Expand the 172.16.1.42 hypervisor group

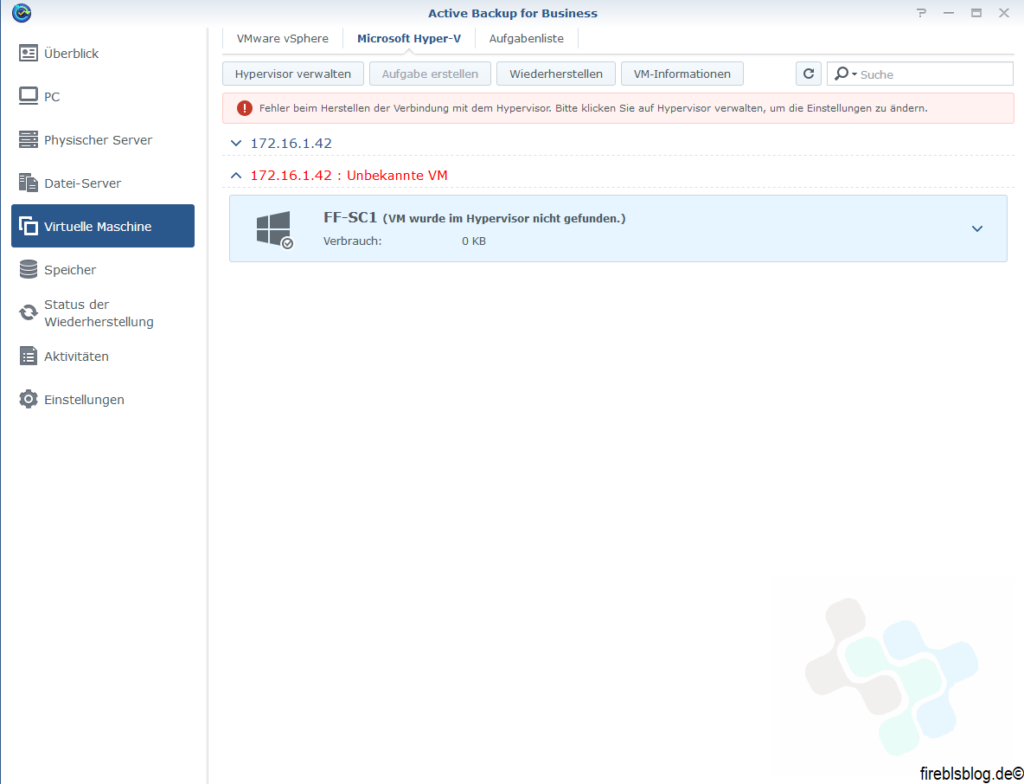(236, 143)
